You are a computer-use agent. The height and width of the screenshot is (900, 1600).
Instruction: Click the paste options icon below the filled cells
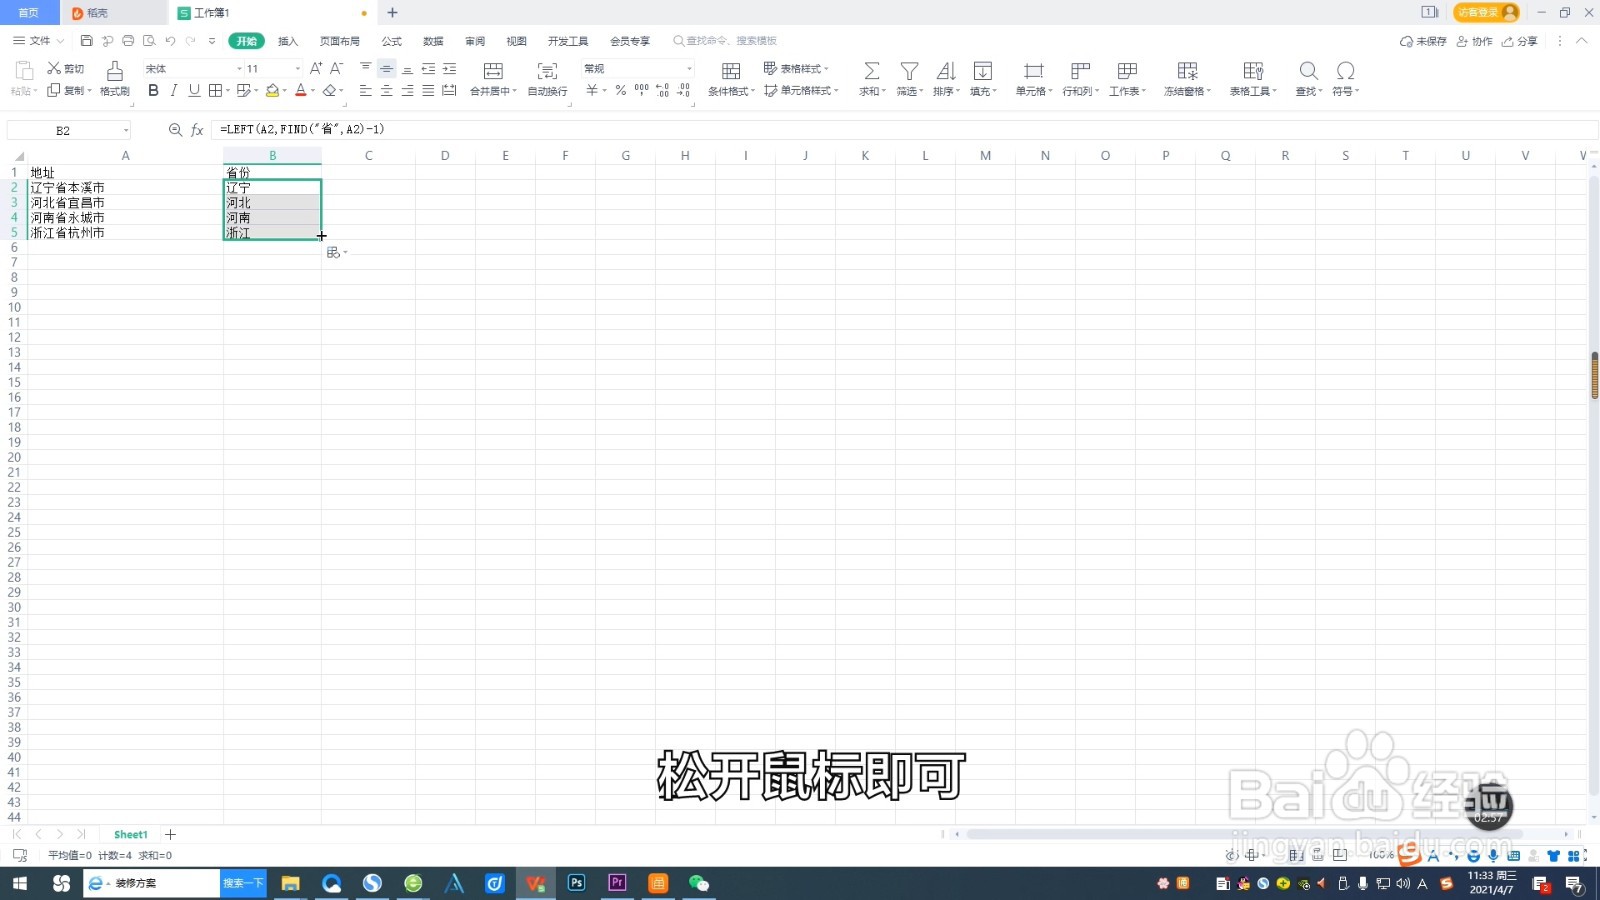(x=334, y=253)
